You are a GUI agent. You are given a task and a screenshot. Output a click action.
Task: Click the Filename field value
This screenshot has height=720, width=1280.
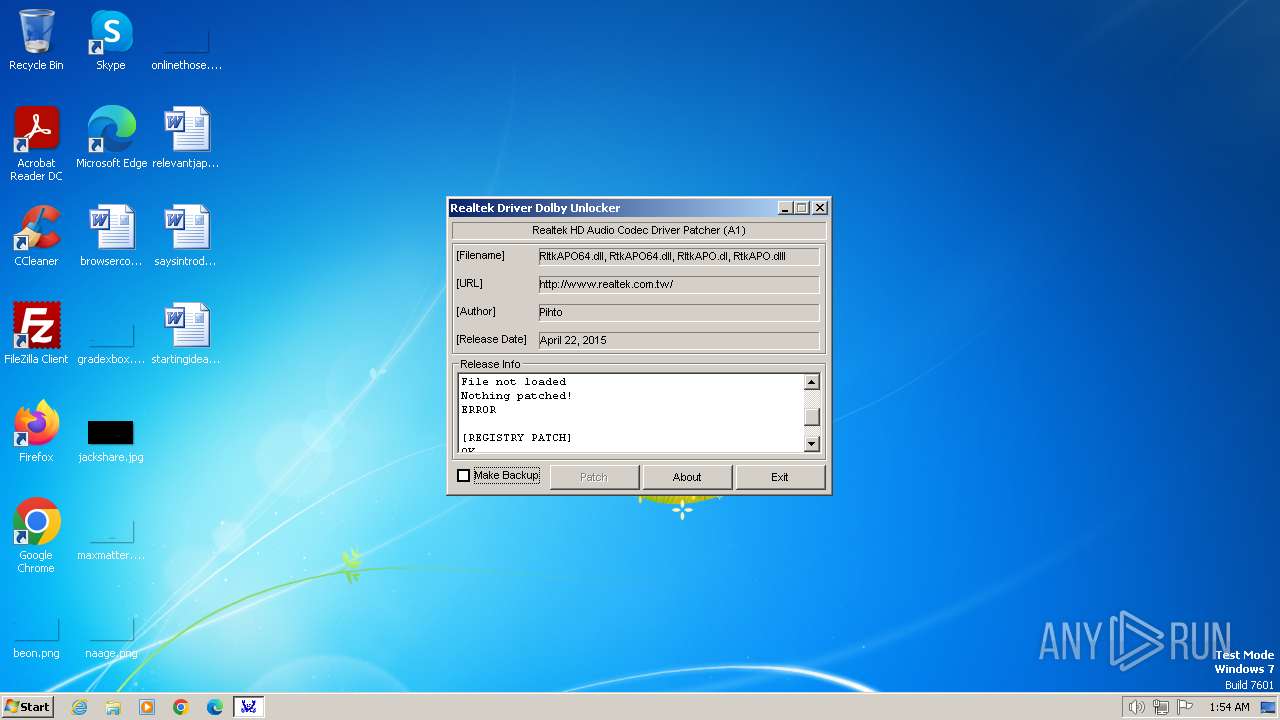tap(679, 256)
